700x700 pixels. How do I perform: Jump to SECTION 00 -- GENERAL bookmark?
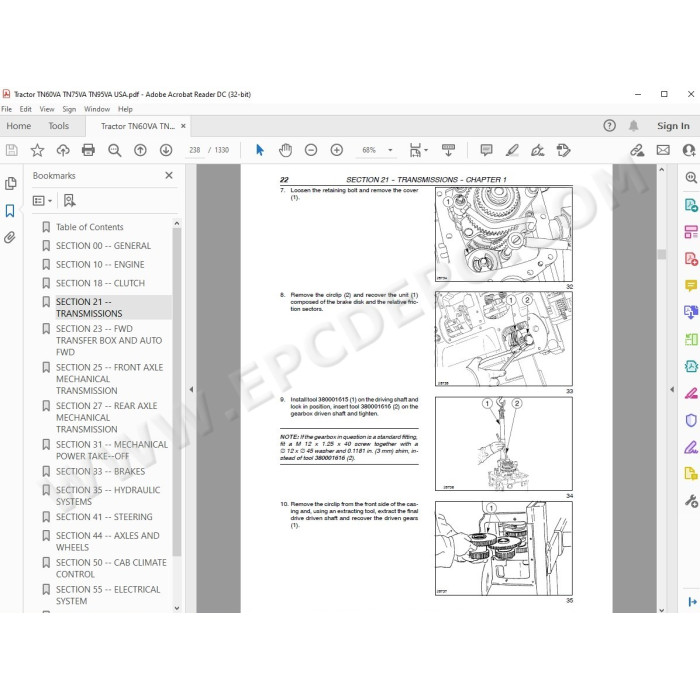click(x=103, y=246)
